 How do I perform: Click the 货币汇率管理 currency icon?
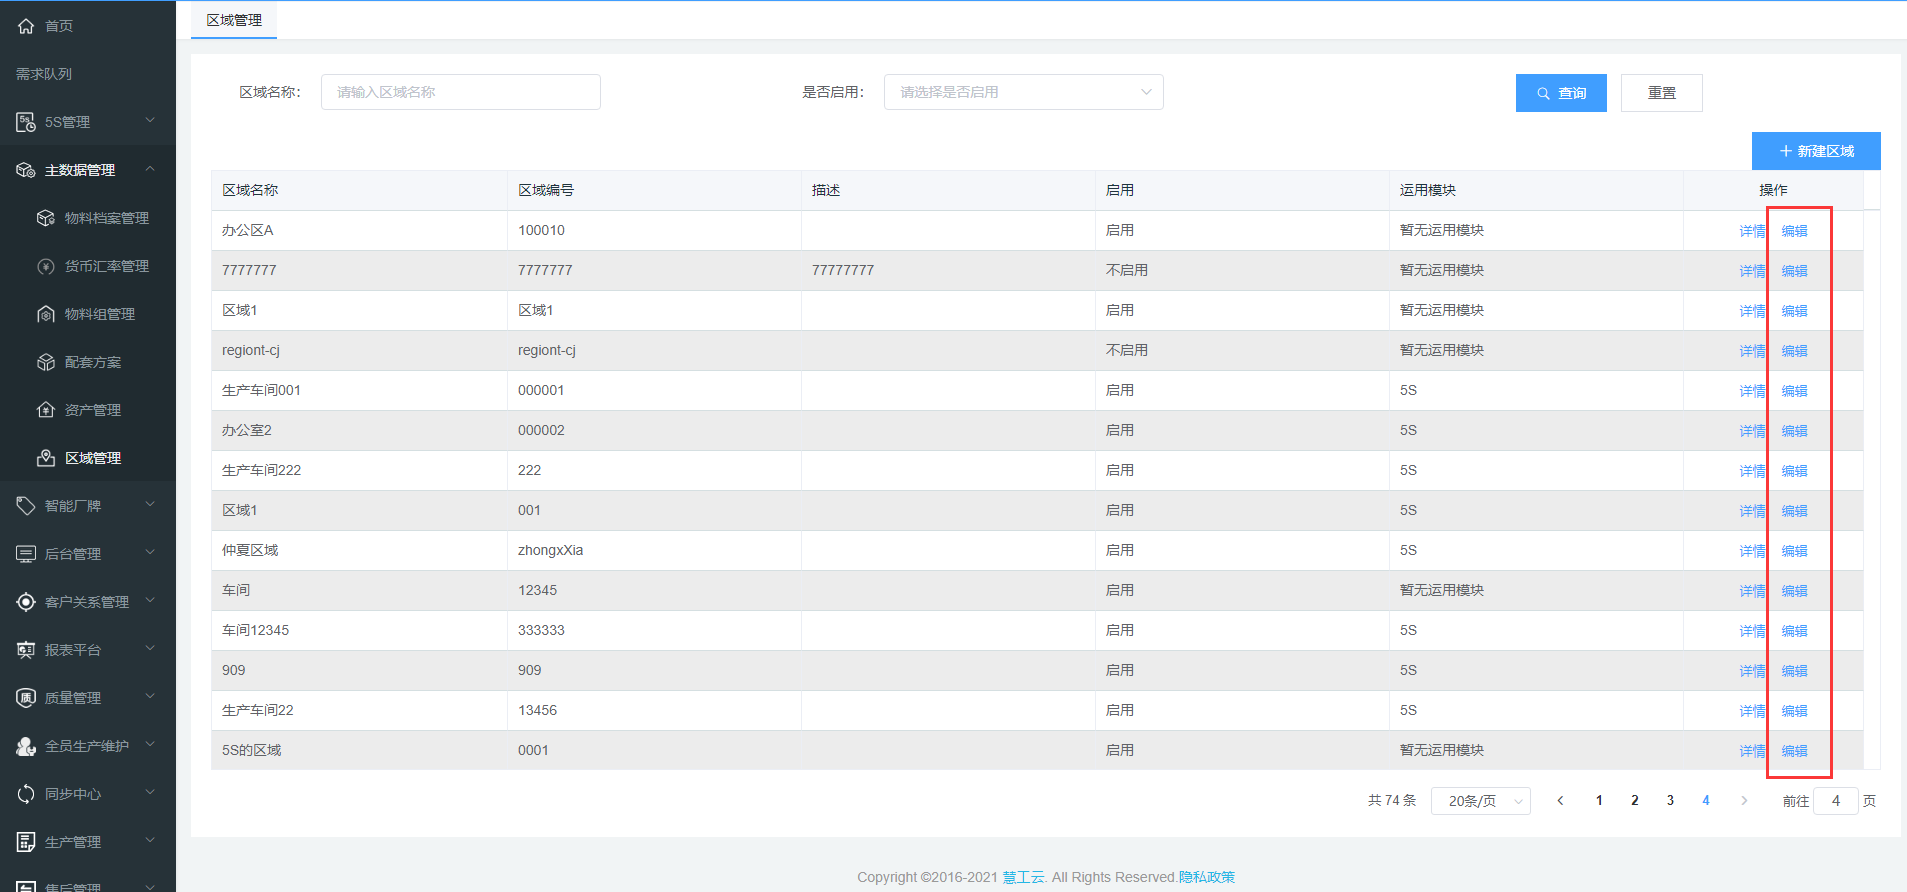click(x=46, y=266)
